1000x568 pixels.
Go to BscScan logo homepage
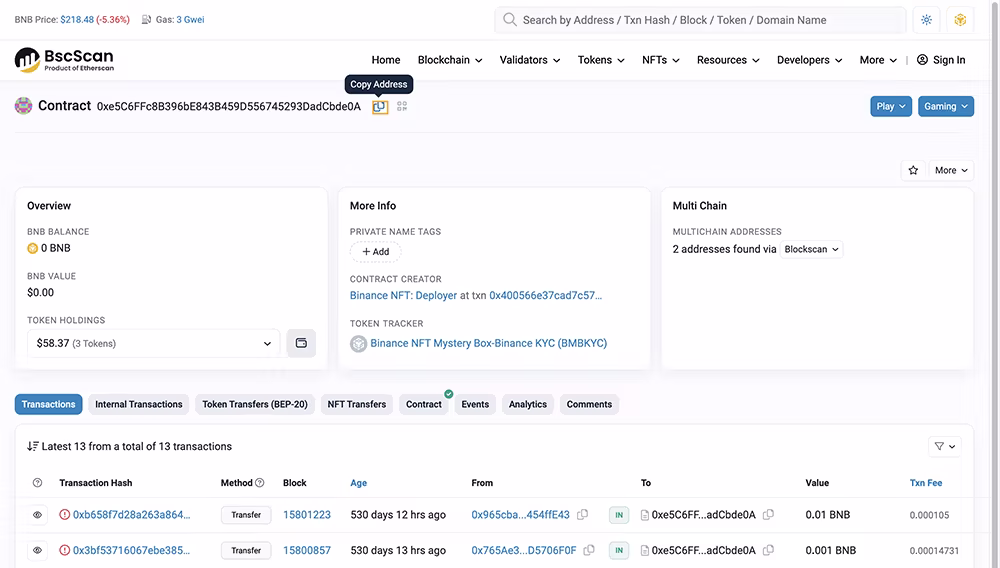pyautogui.click(x=64, y=60)
